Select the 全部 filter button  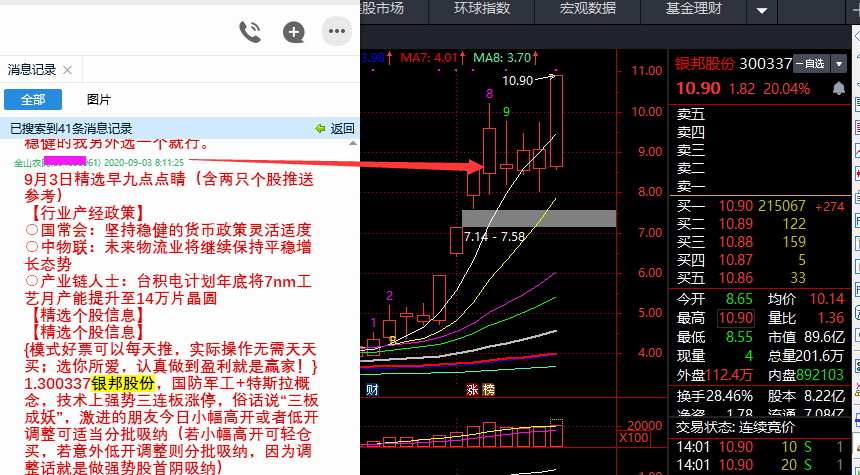coord(33,100)
